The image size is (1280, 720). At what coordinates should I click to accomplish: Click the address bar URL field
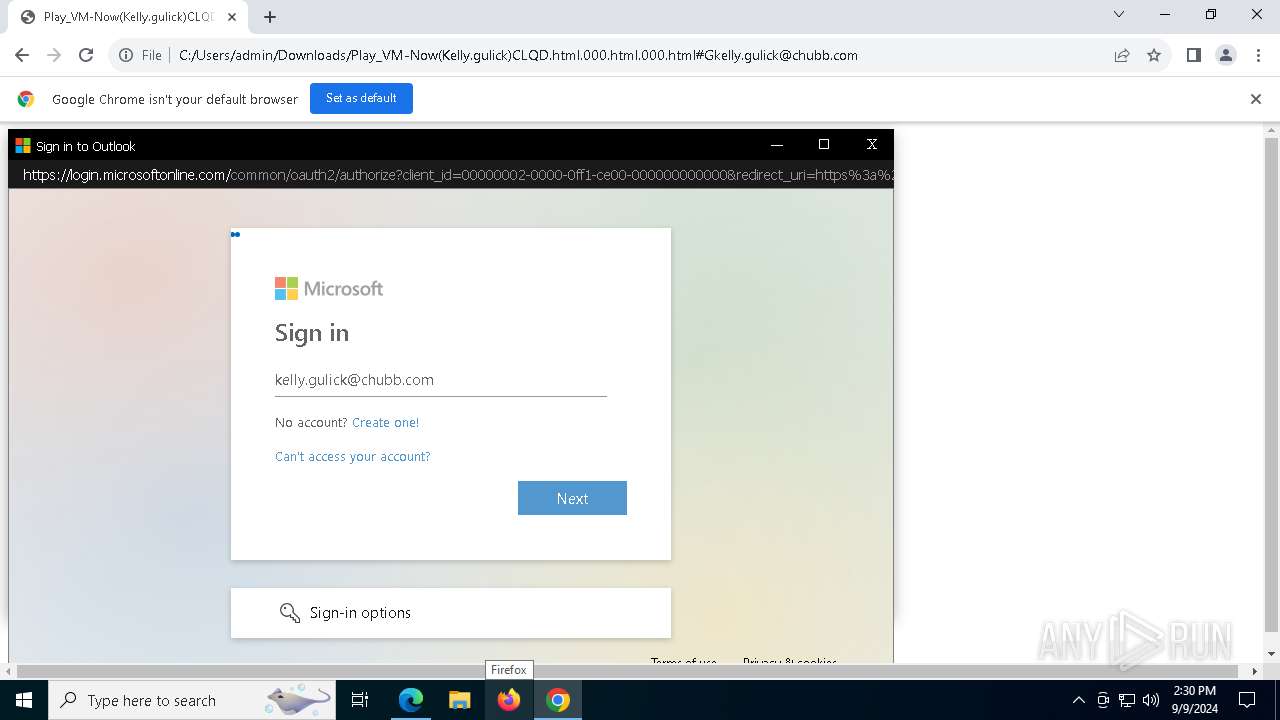coord(640,55)
